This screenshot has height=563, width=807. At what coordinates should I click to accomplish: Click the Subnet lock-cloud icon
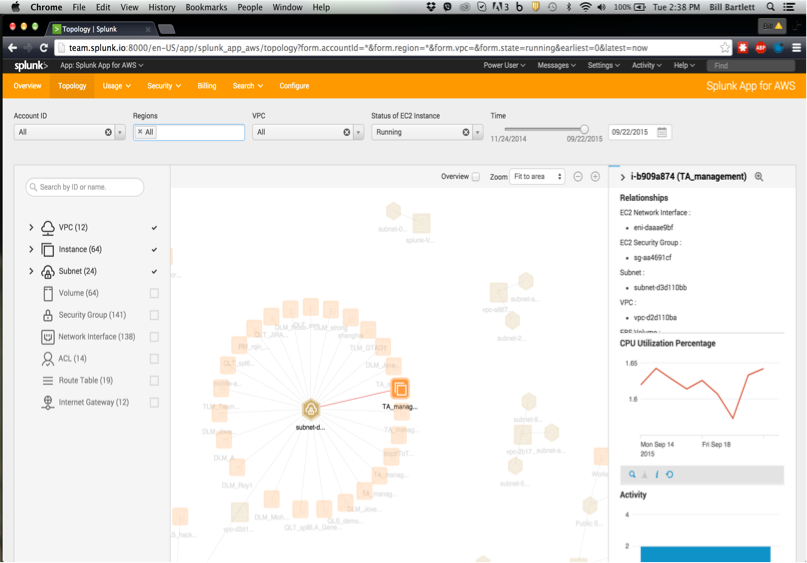pos(47,271)
